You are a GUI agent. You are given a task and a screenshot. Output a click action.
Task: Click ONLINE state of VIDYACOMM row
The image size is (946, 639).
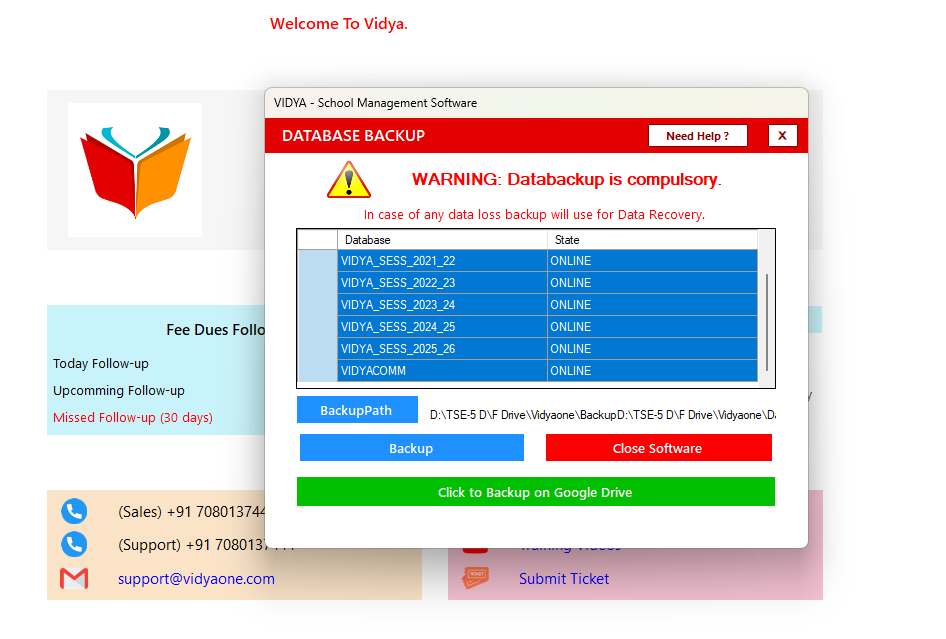652,370
